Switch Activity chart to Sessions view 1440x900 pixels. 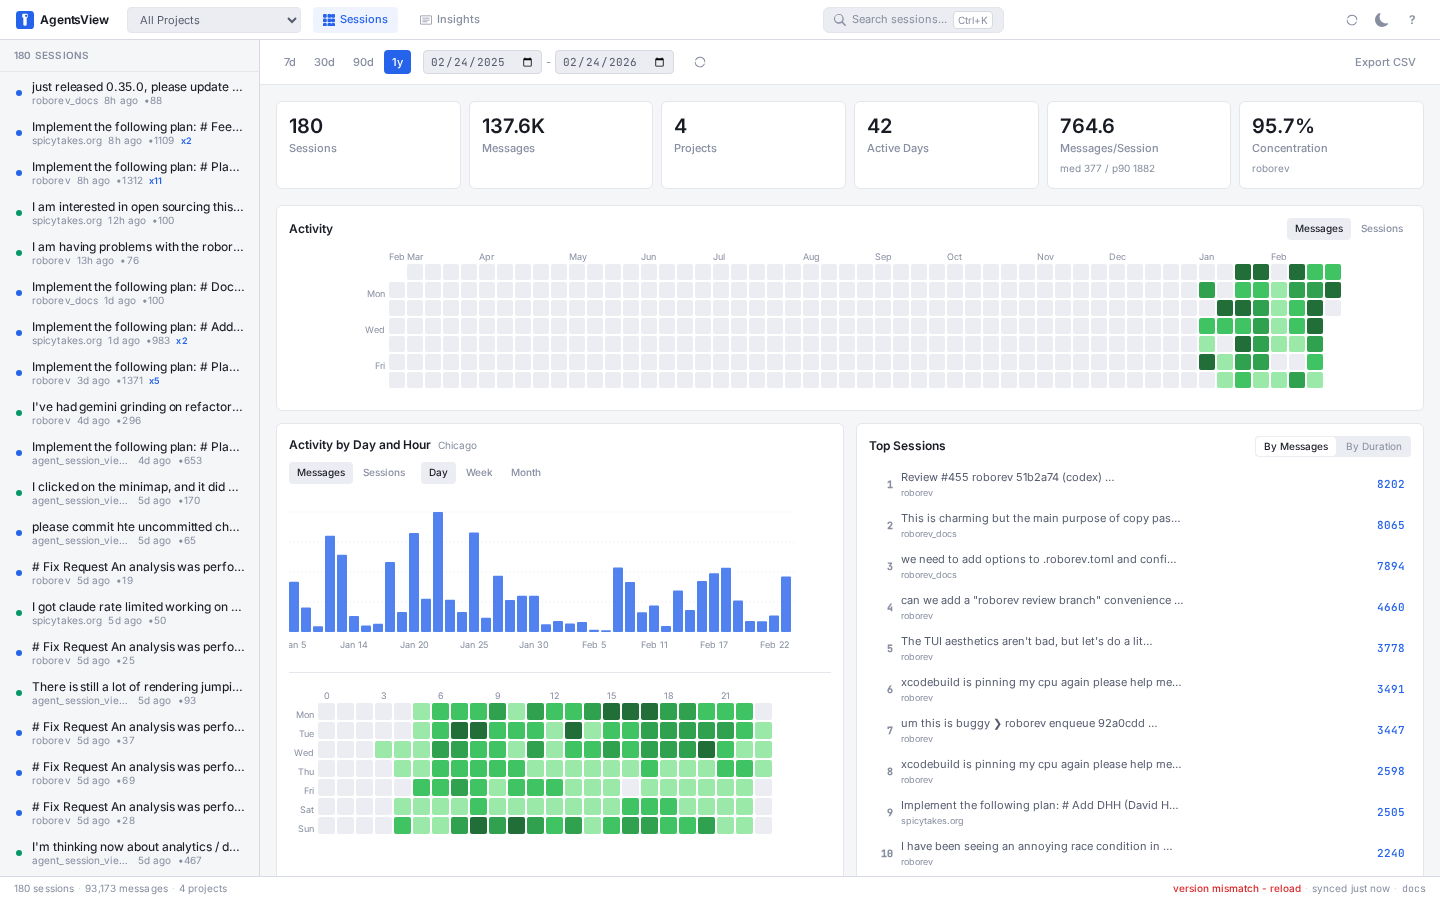pos(1381,229)
